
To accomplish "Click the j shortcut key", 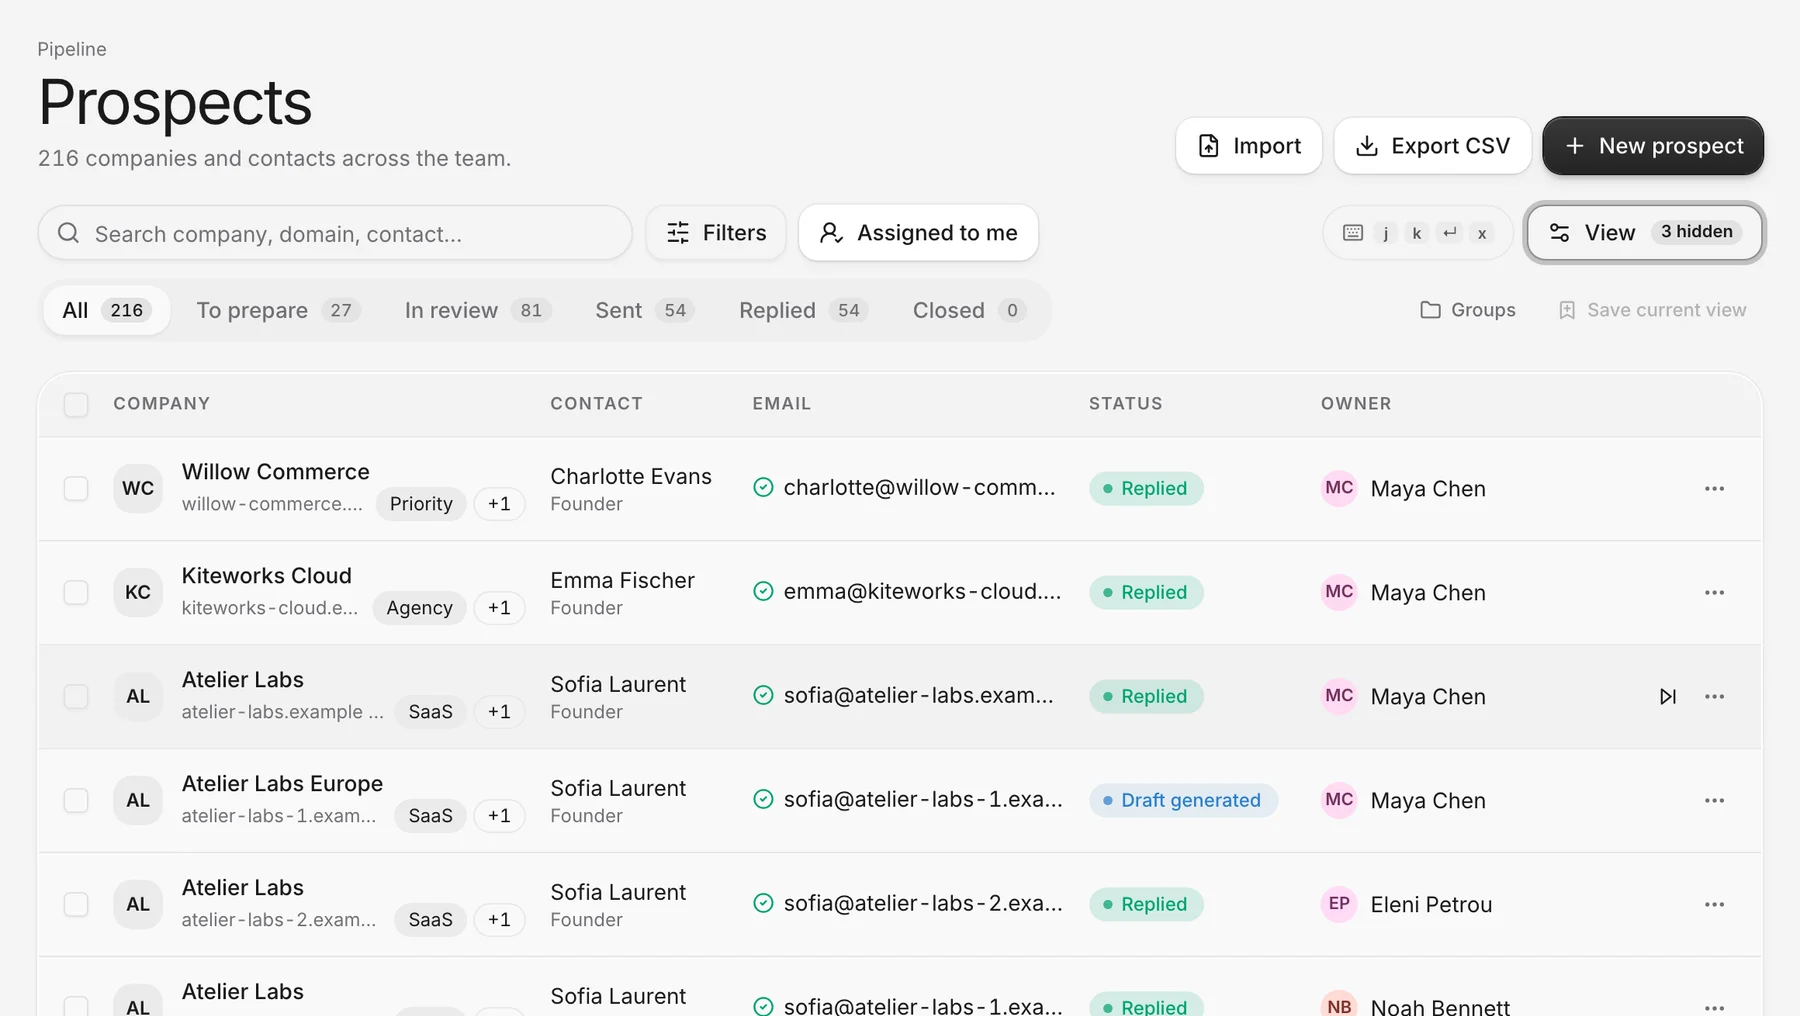I will click(x=1386, y=233).
